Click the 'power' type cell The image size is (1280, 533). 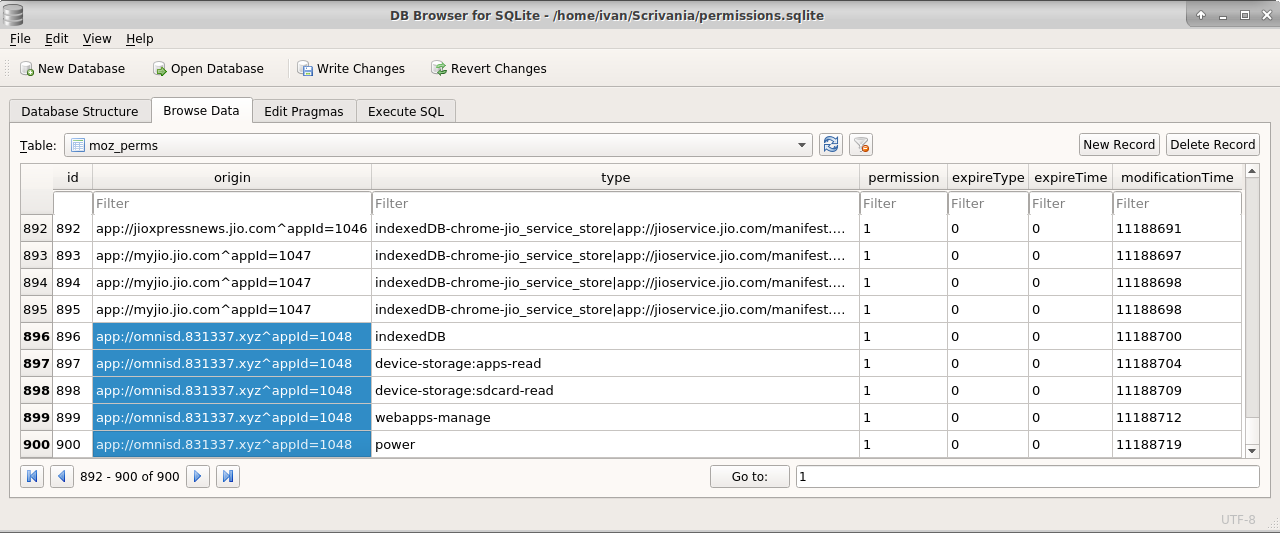tap(615, 444)
